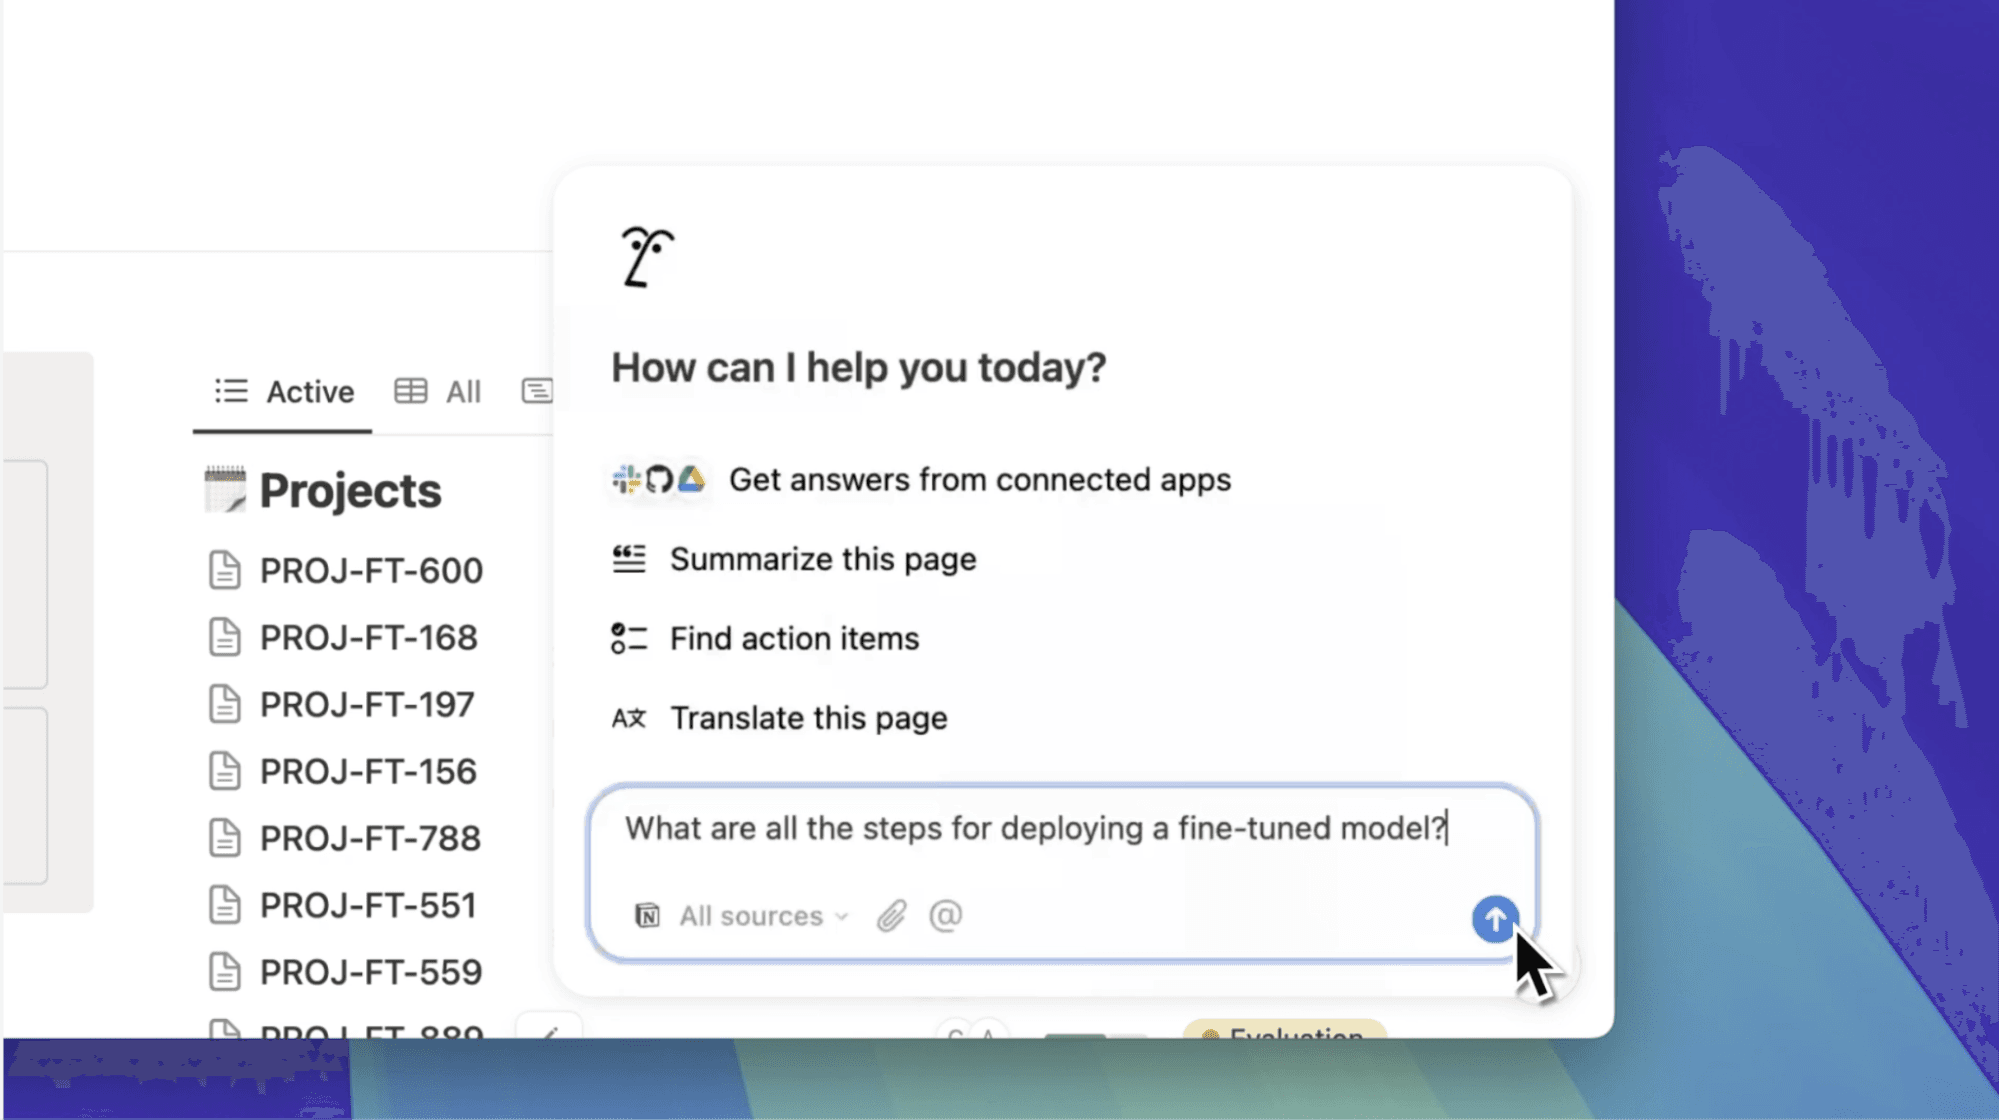Click the @ mention icon

[x=945, y=915]
